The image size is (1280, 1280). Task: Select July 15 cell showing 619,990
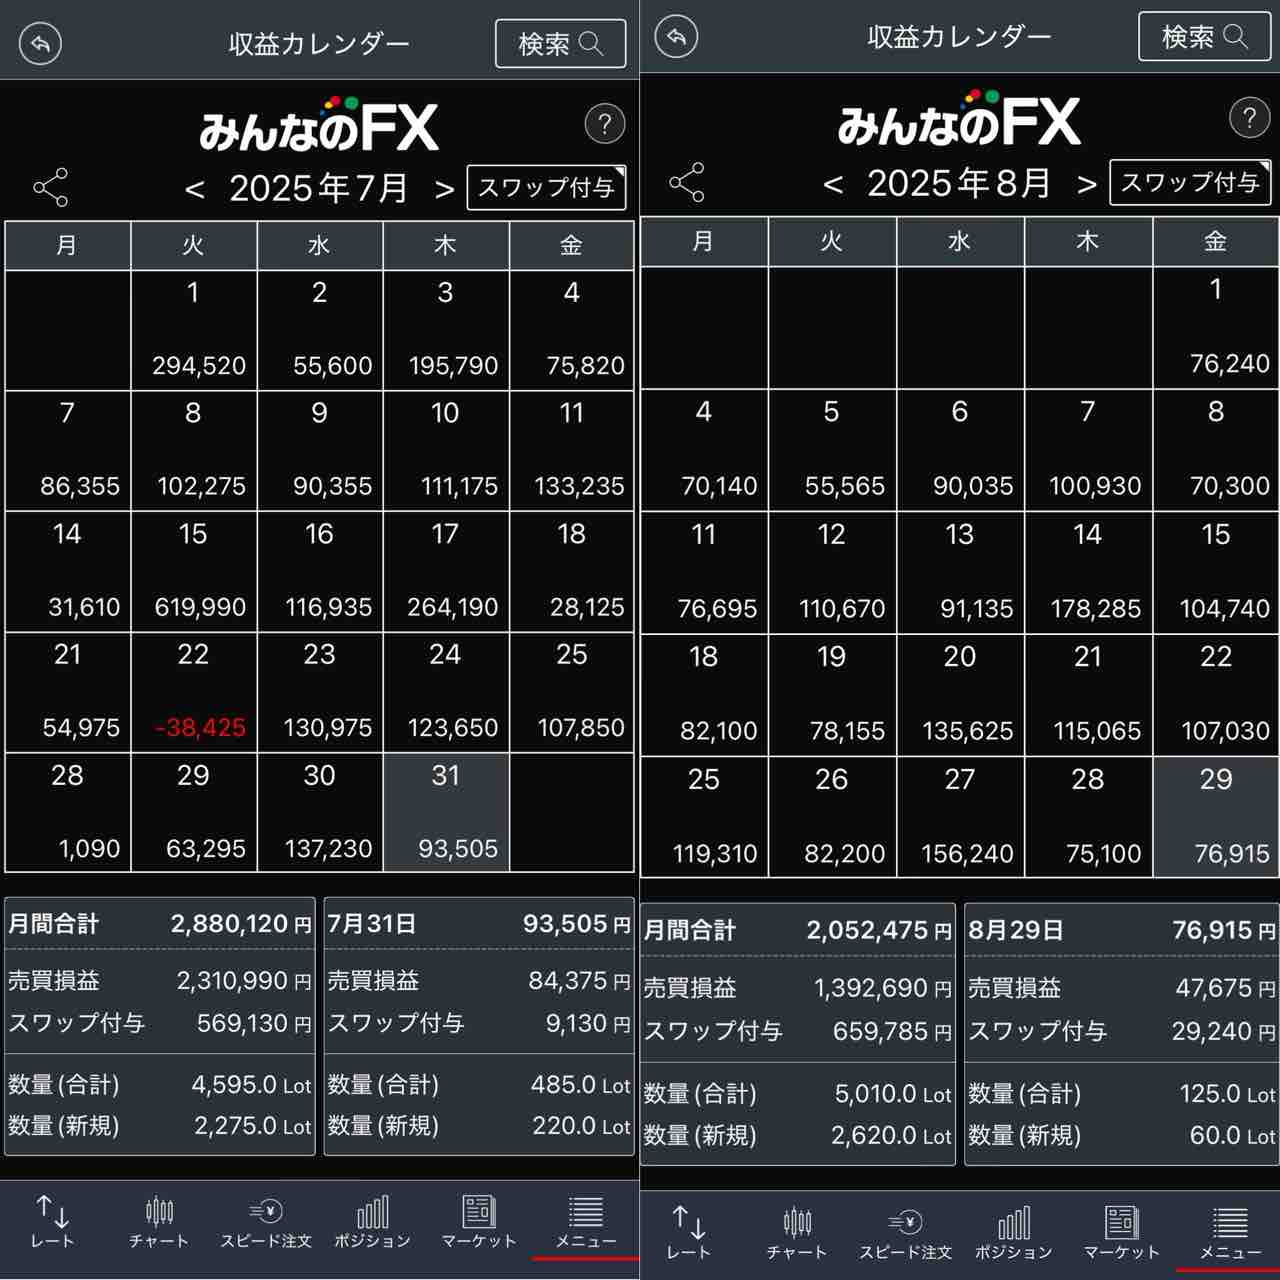[194, 572]
